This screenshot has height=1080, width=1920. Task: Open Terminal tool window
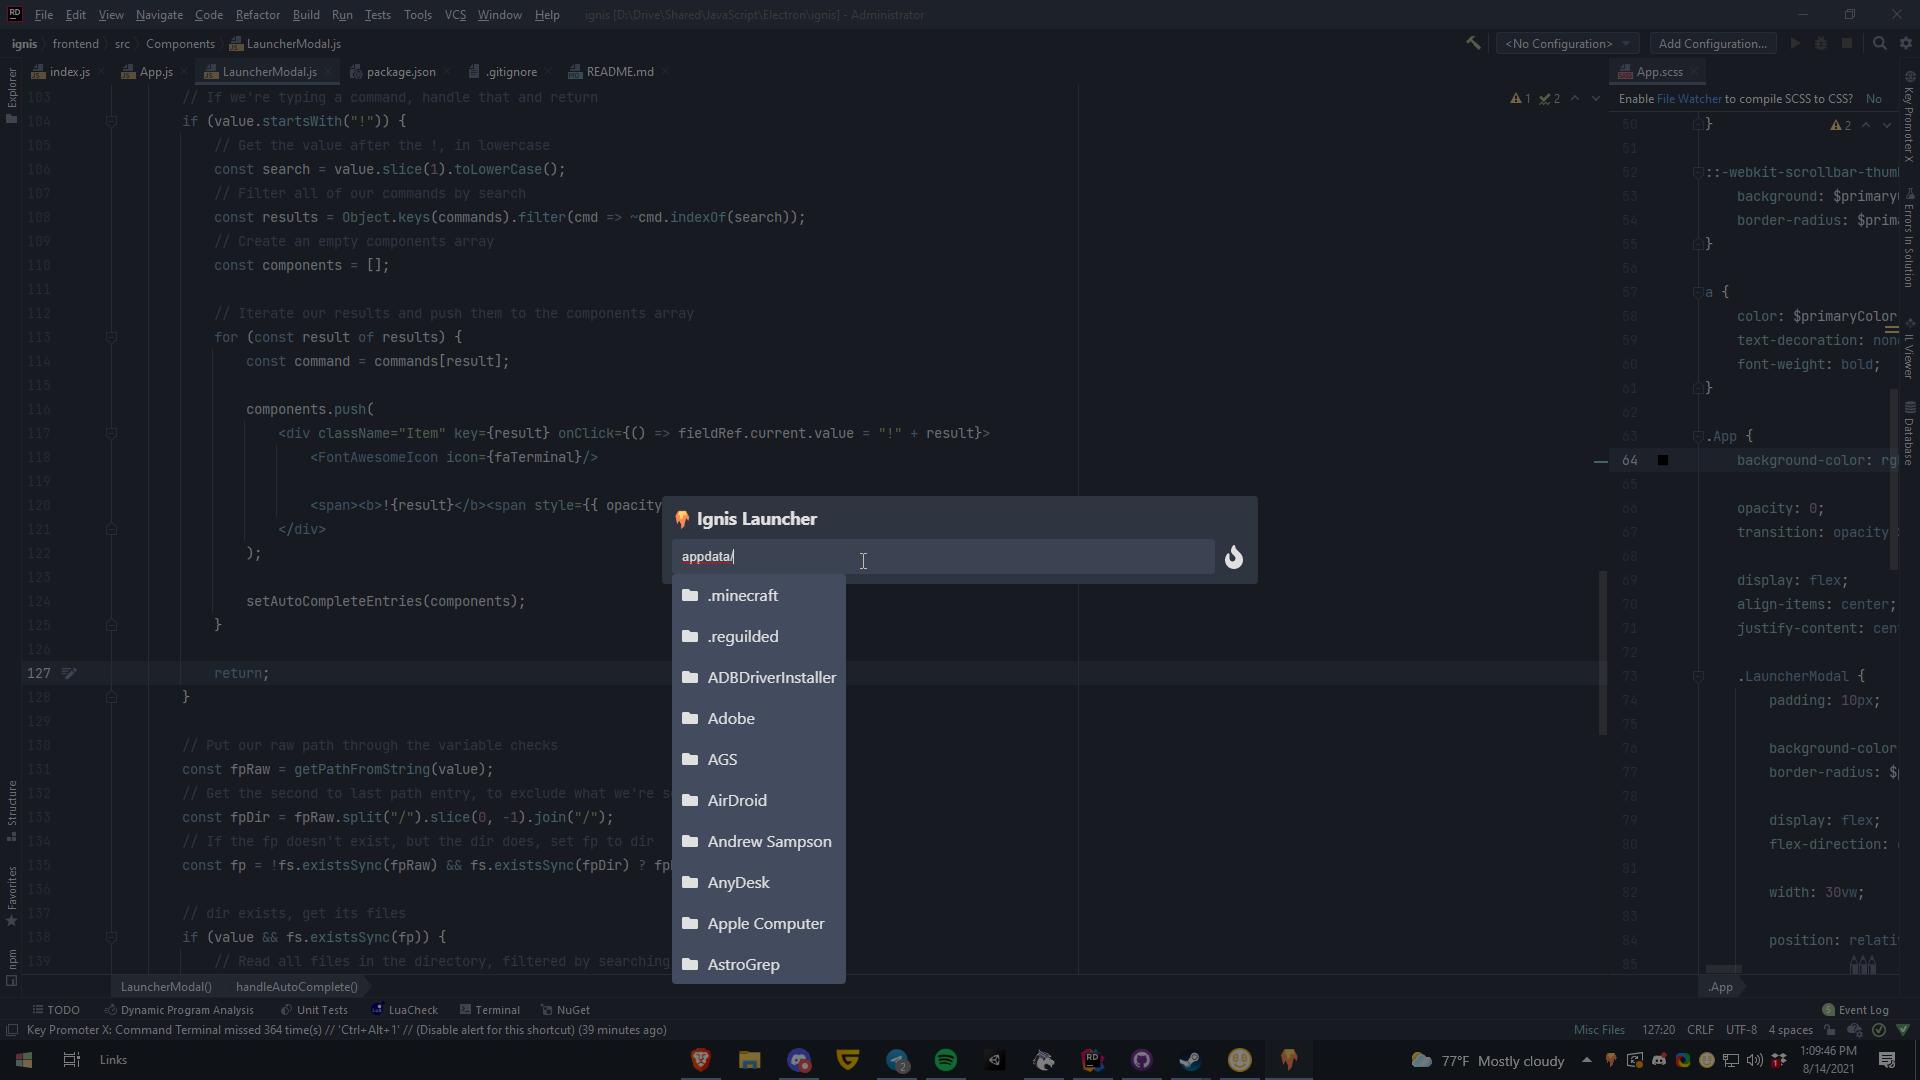click(x=490, y=1010)
